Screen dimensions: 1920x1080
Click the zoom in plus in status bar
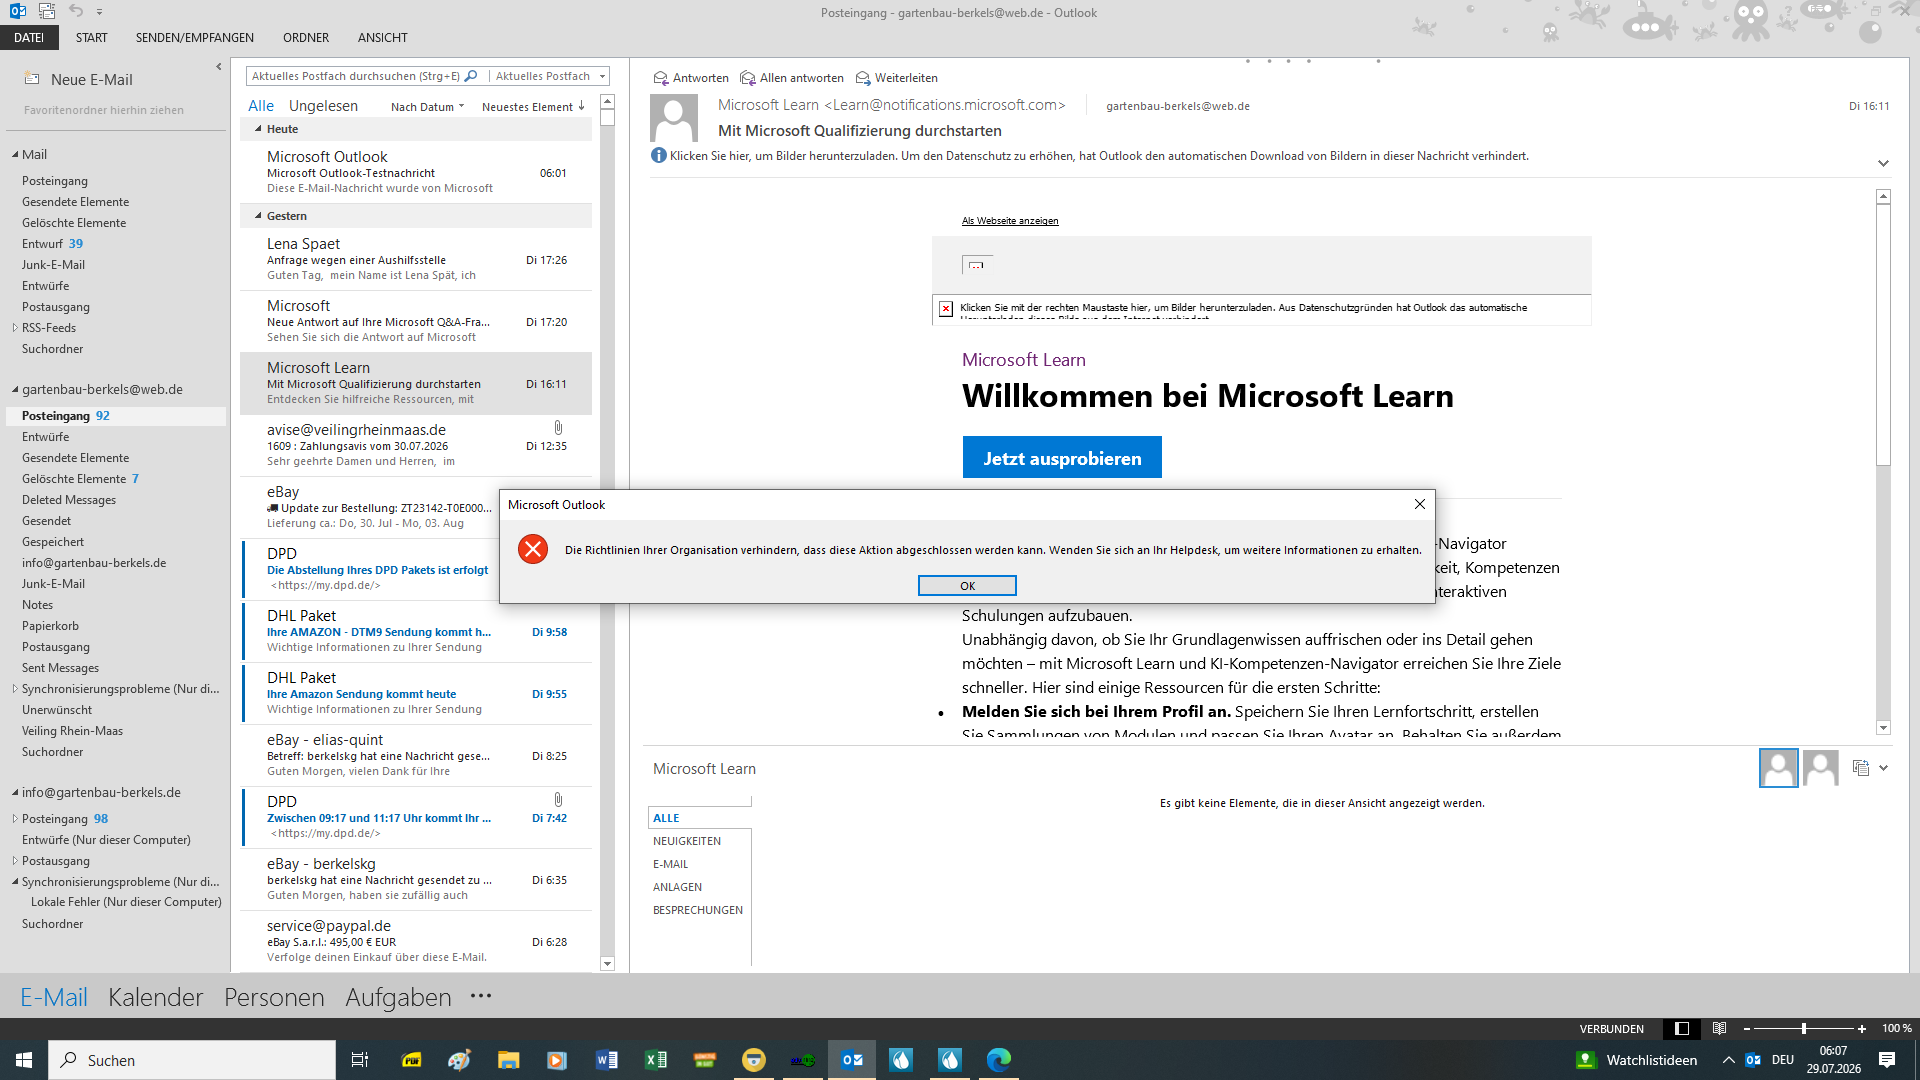[x=1862, y=1029]
